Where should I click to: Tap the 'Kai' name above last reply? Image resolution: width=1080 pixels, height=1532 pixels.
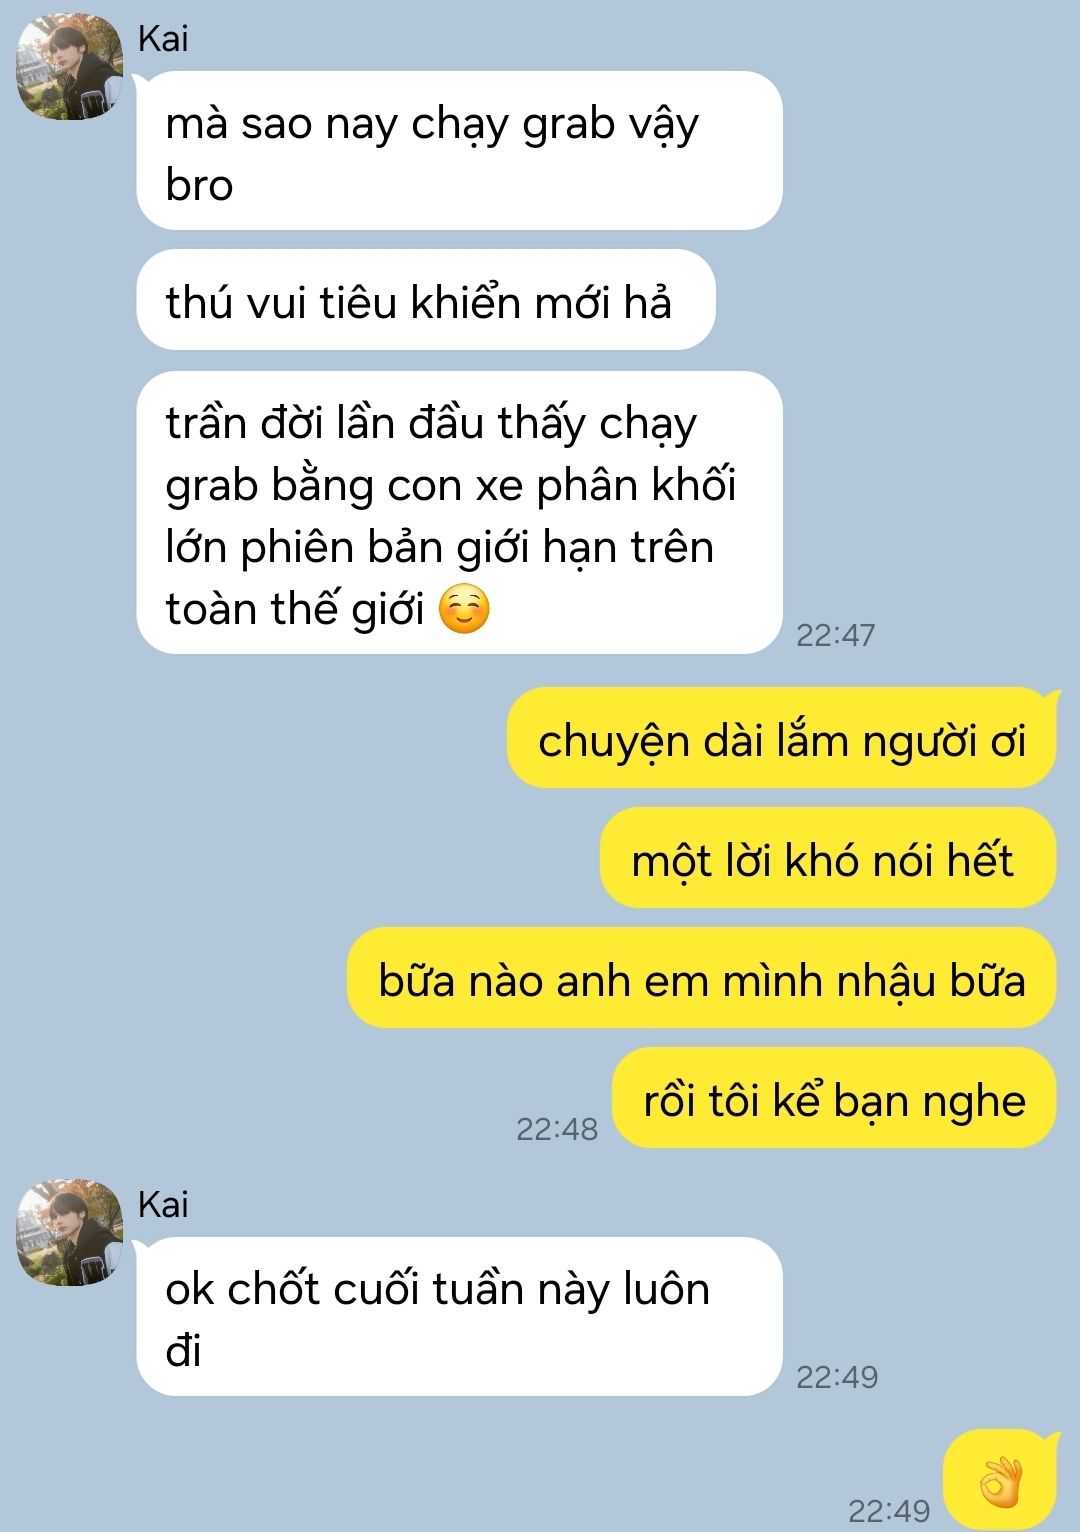point(163,1204)
